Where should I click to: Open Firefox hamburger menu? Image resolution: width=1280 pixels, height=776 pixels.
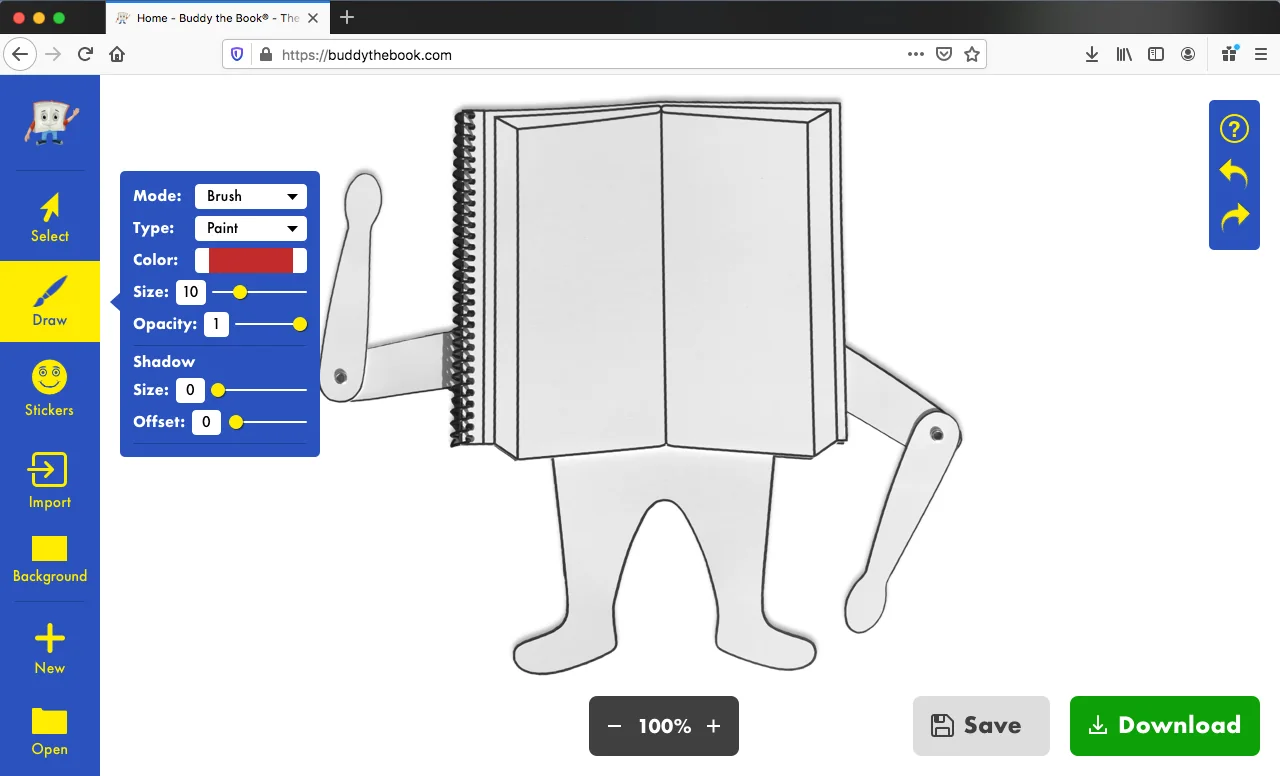pyautogui.click(x=1261, y=55)
